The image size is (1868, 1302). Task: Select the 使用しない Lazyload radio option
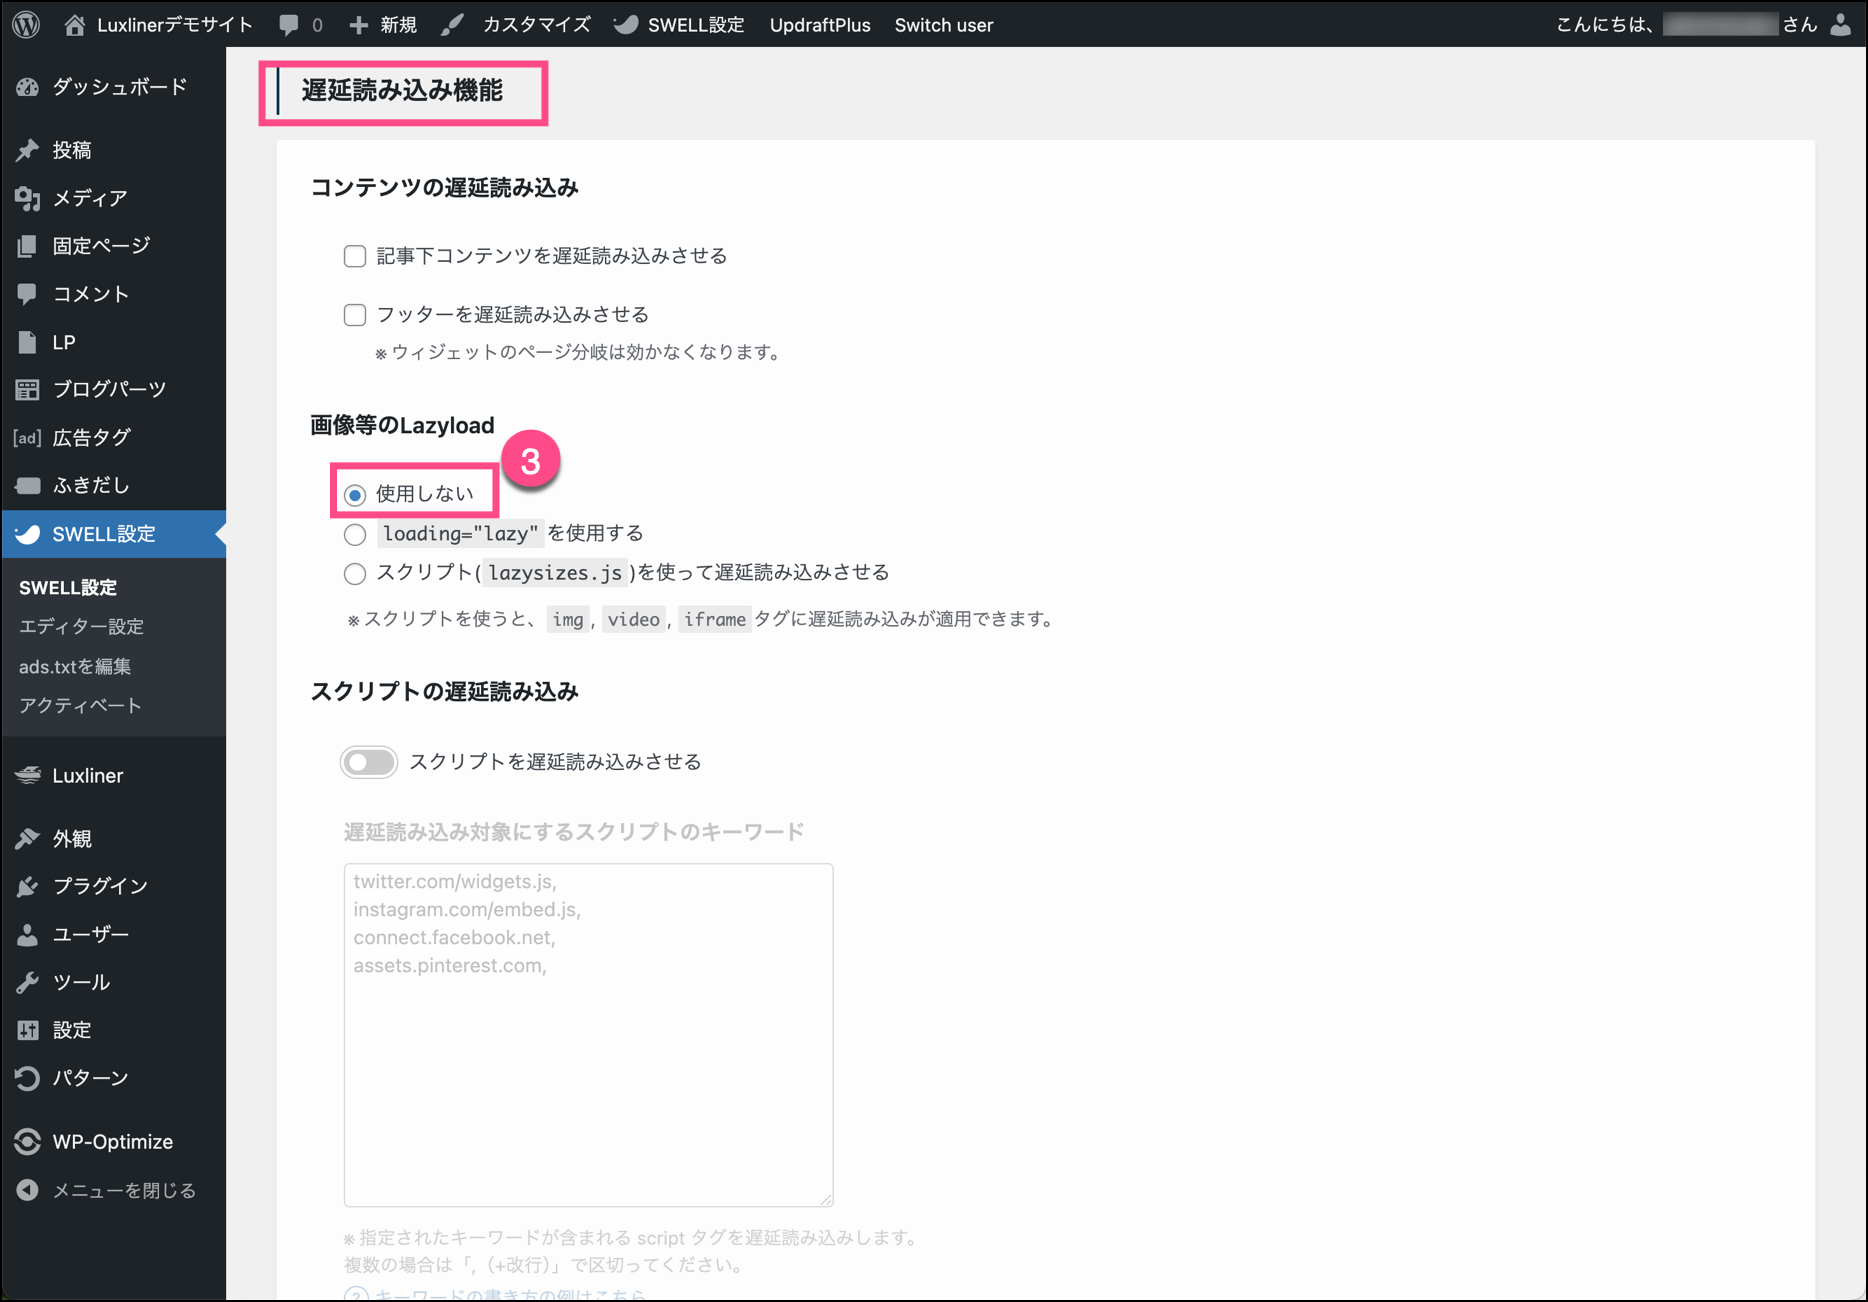[x=355, y=495]
